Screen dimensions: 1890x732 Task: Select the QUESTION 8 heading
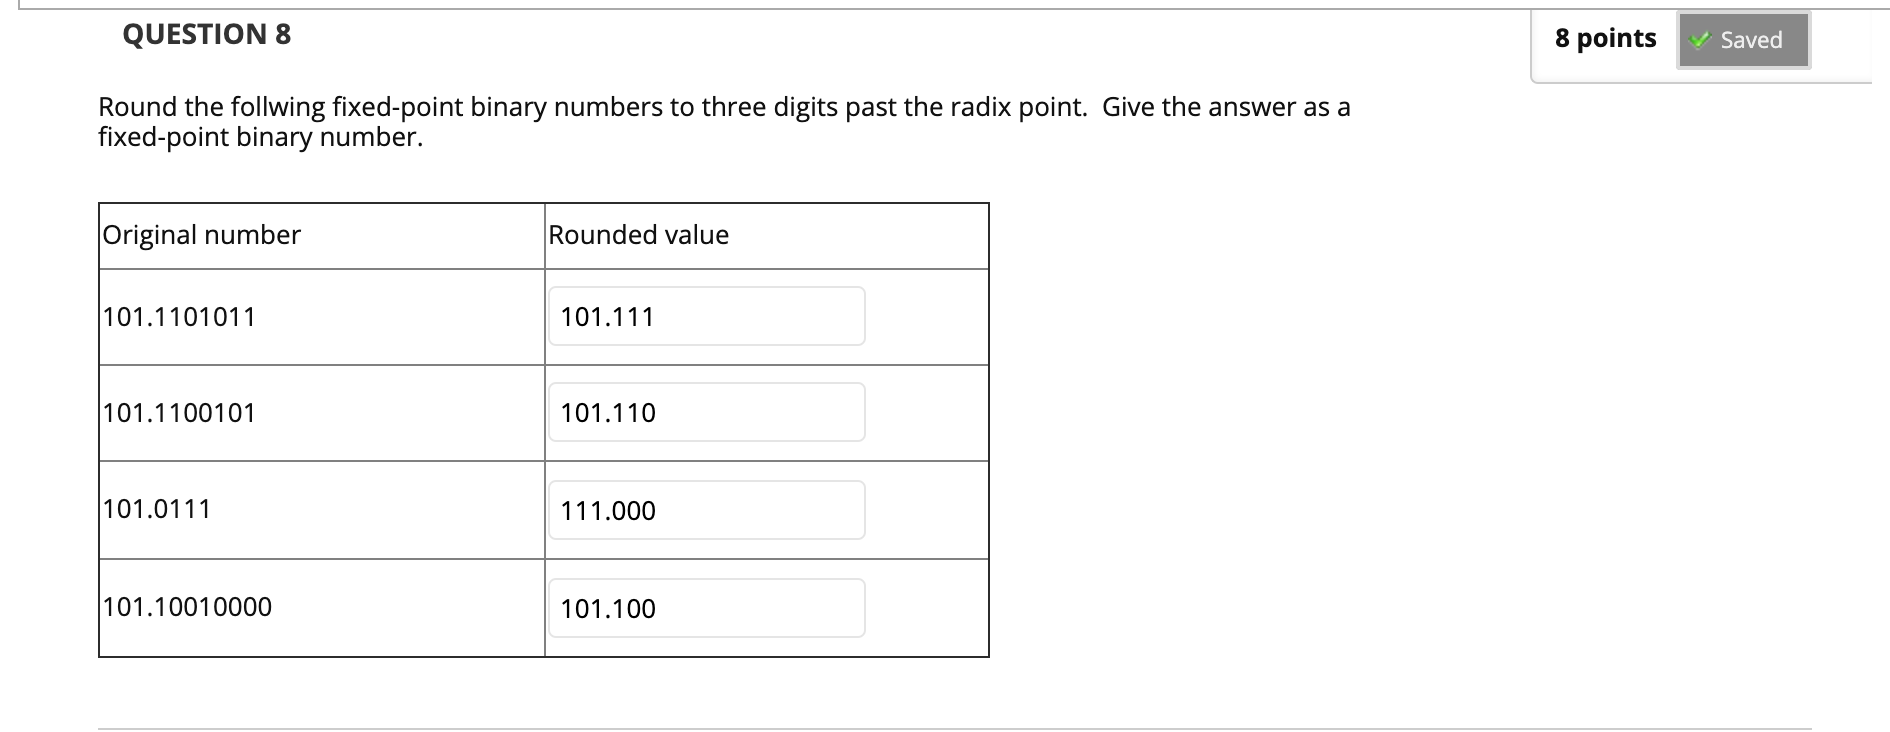coord(204,33)
